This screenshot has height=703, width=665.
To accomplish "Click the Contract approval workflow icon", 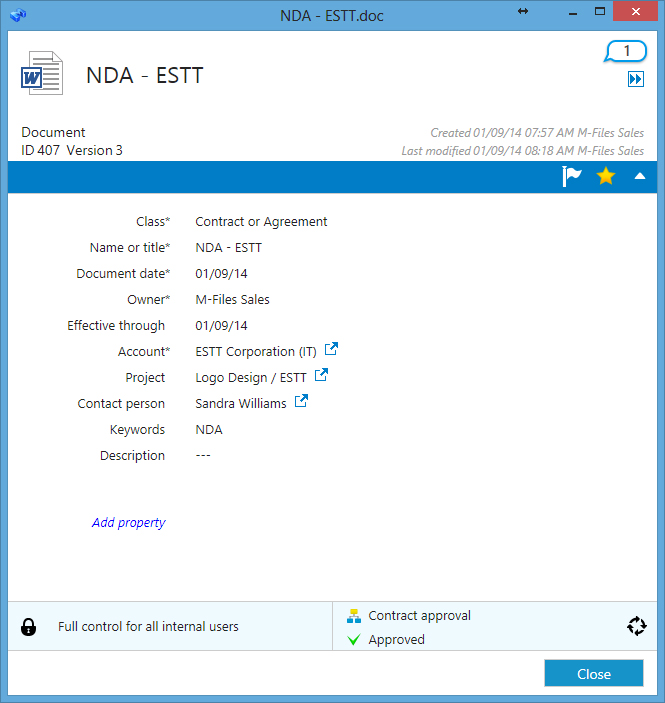I will coord(353,616).
